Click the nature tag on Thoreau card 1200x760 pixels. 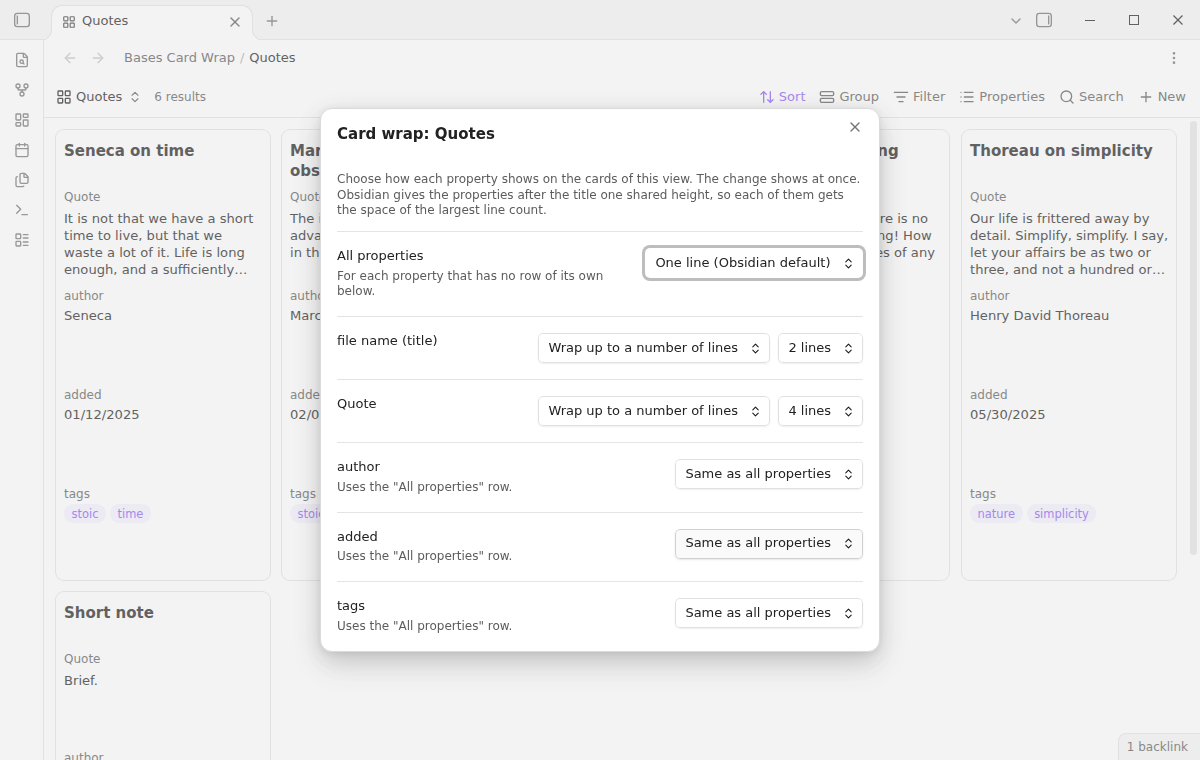click(x=996, y=514)
